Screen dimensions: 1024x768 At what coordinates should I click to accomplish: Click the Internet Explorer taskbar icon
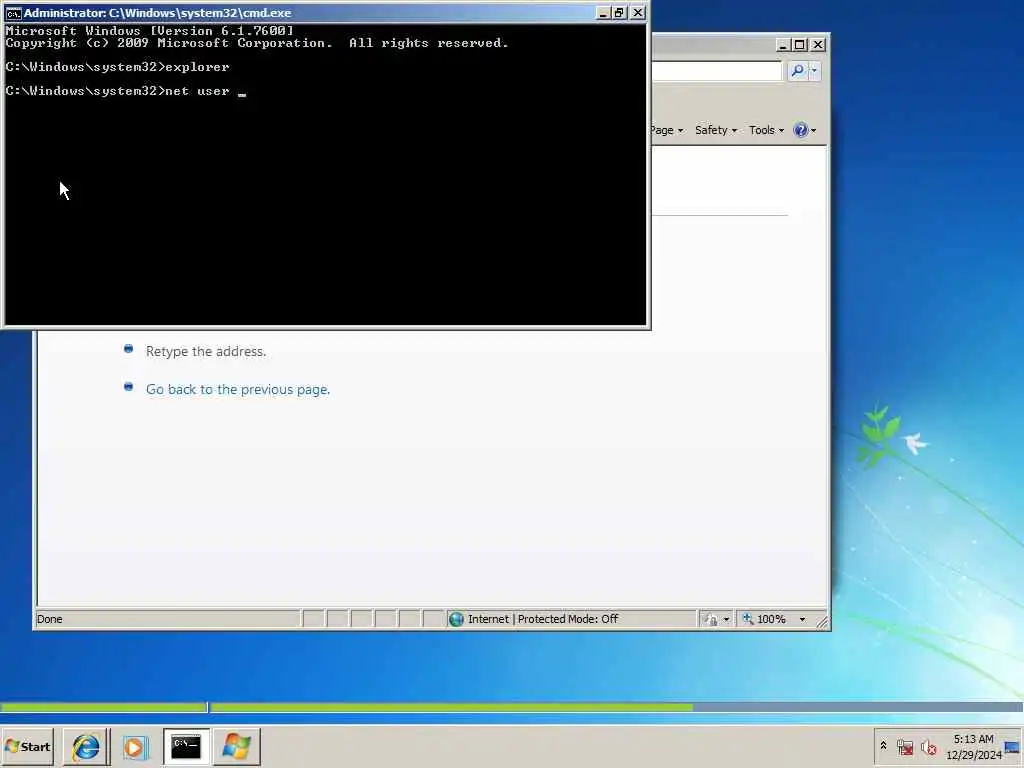[86, 747]
